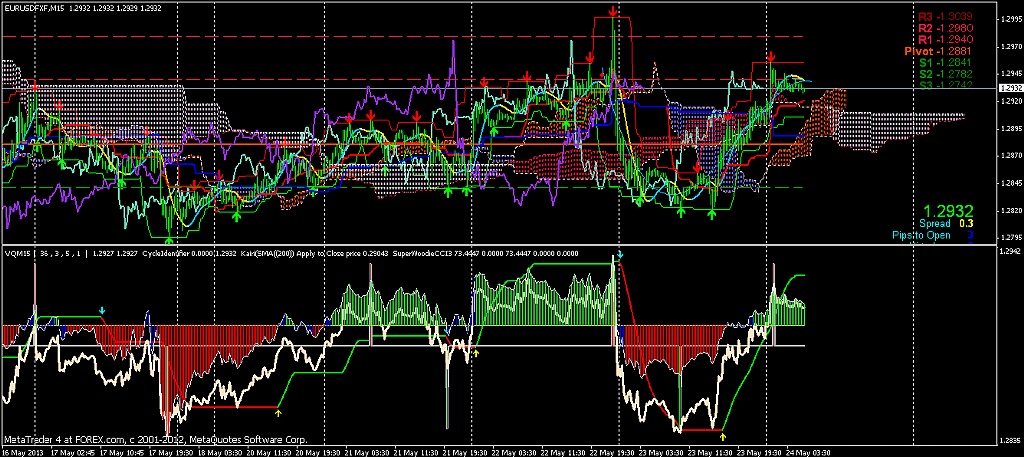Click the 17 May 10:45 time axis label
This screenshot has height=457, width=1024.
121,452
